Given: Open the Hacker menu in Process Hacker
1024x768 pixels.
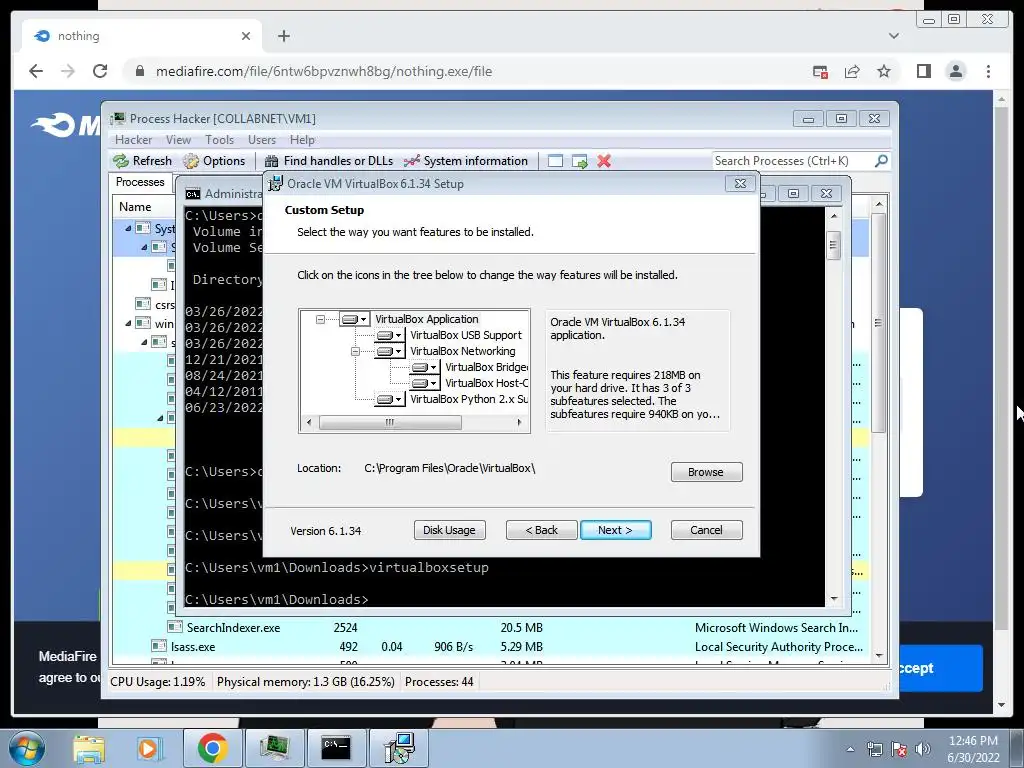Looking at the screenshot, I should tap(133, 140).
